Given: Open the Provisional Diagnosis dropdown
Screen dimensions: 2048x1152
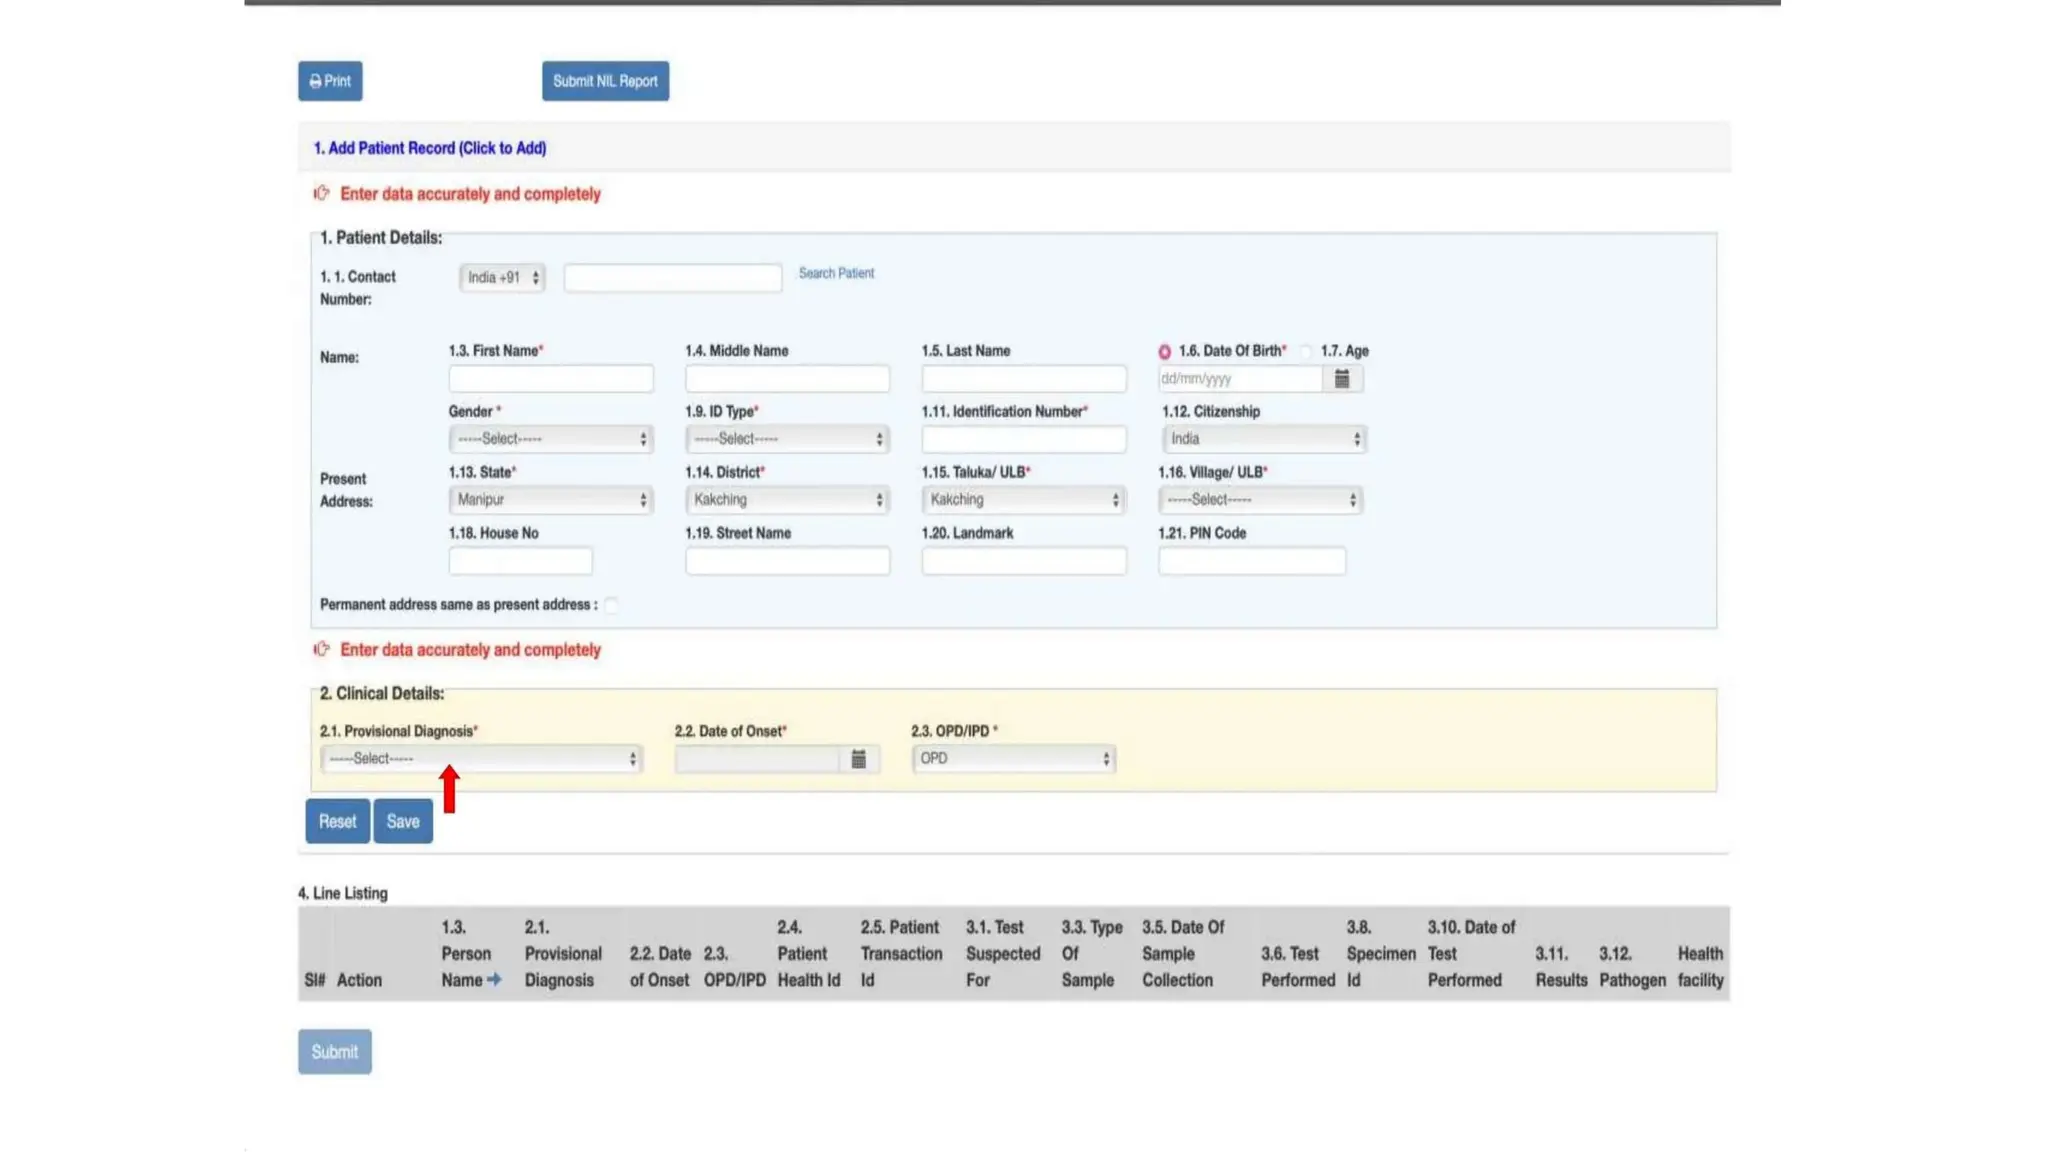Looking at the screenshot, I should tap(481, 759).
